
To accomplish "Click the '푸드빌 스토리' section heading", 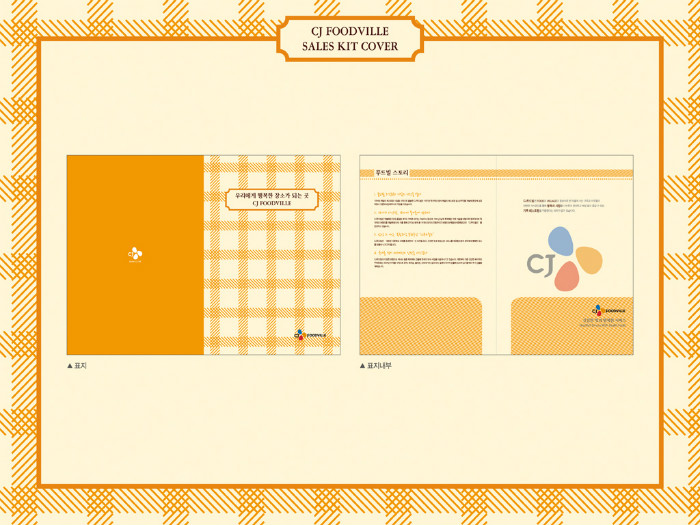I will tap(392, 173).
